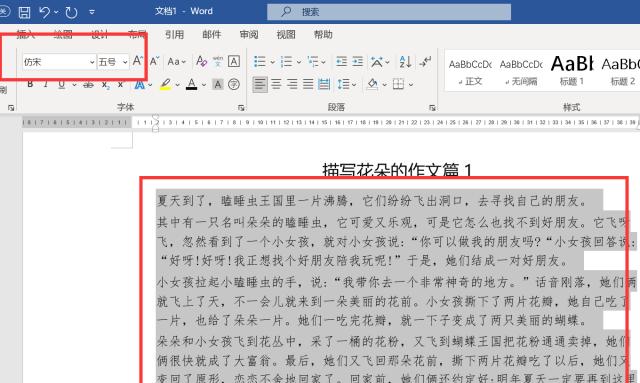Switch to the 引用 tab
This screenshot has height=383, width=640.
(x=174, y=35)
